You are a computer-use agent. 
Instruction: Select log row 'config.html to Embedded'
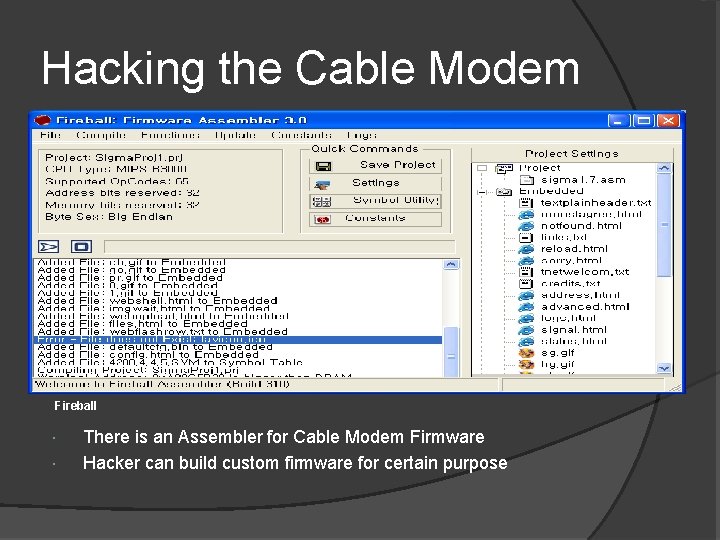point(148,355)
